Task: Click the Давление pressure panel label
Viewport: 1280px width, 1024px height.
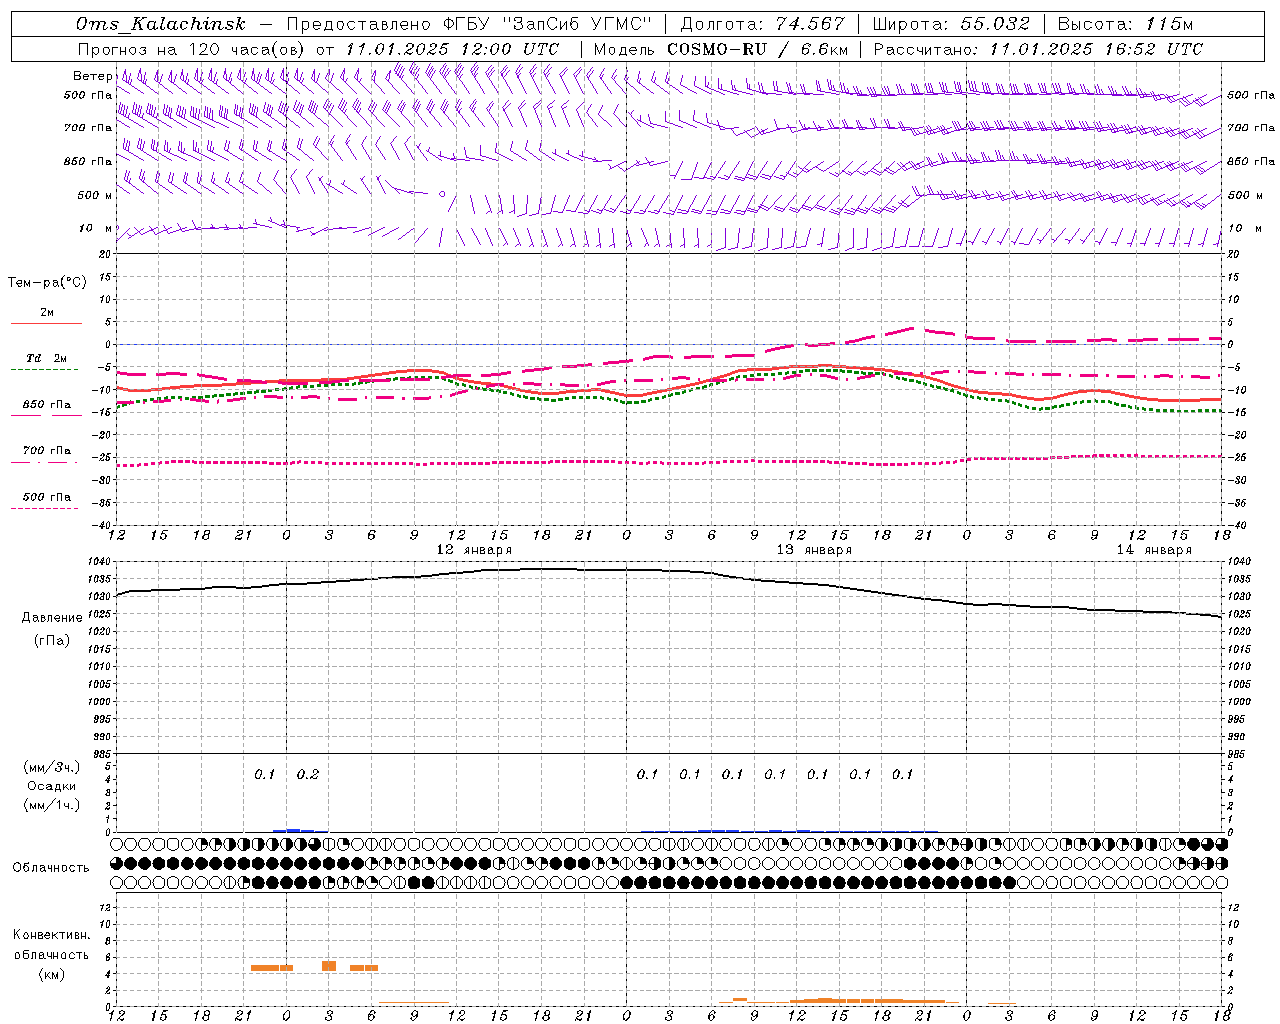Action: tap(52, 618)
